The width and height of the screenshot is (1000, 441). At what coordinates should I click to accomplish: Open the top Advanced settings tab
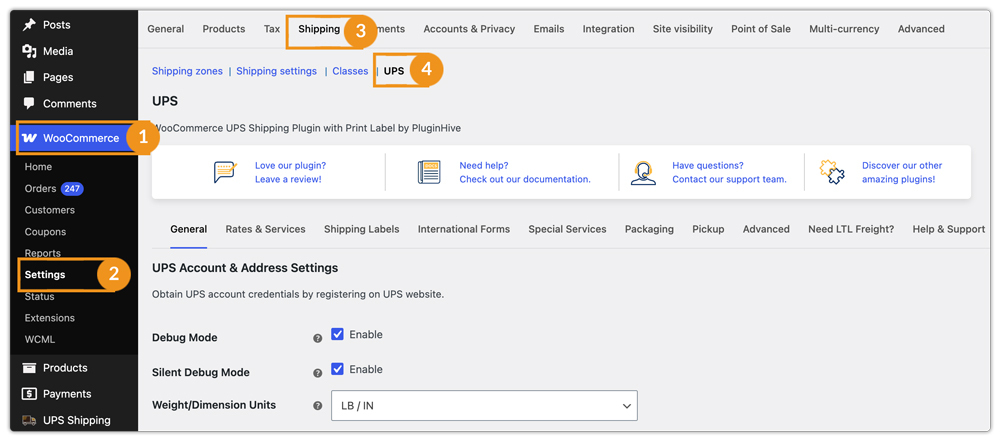[x=921, y=29]
